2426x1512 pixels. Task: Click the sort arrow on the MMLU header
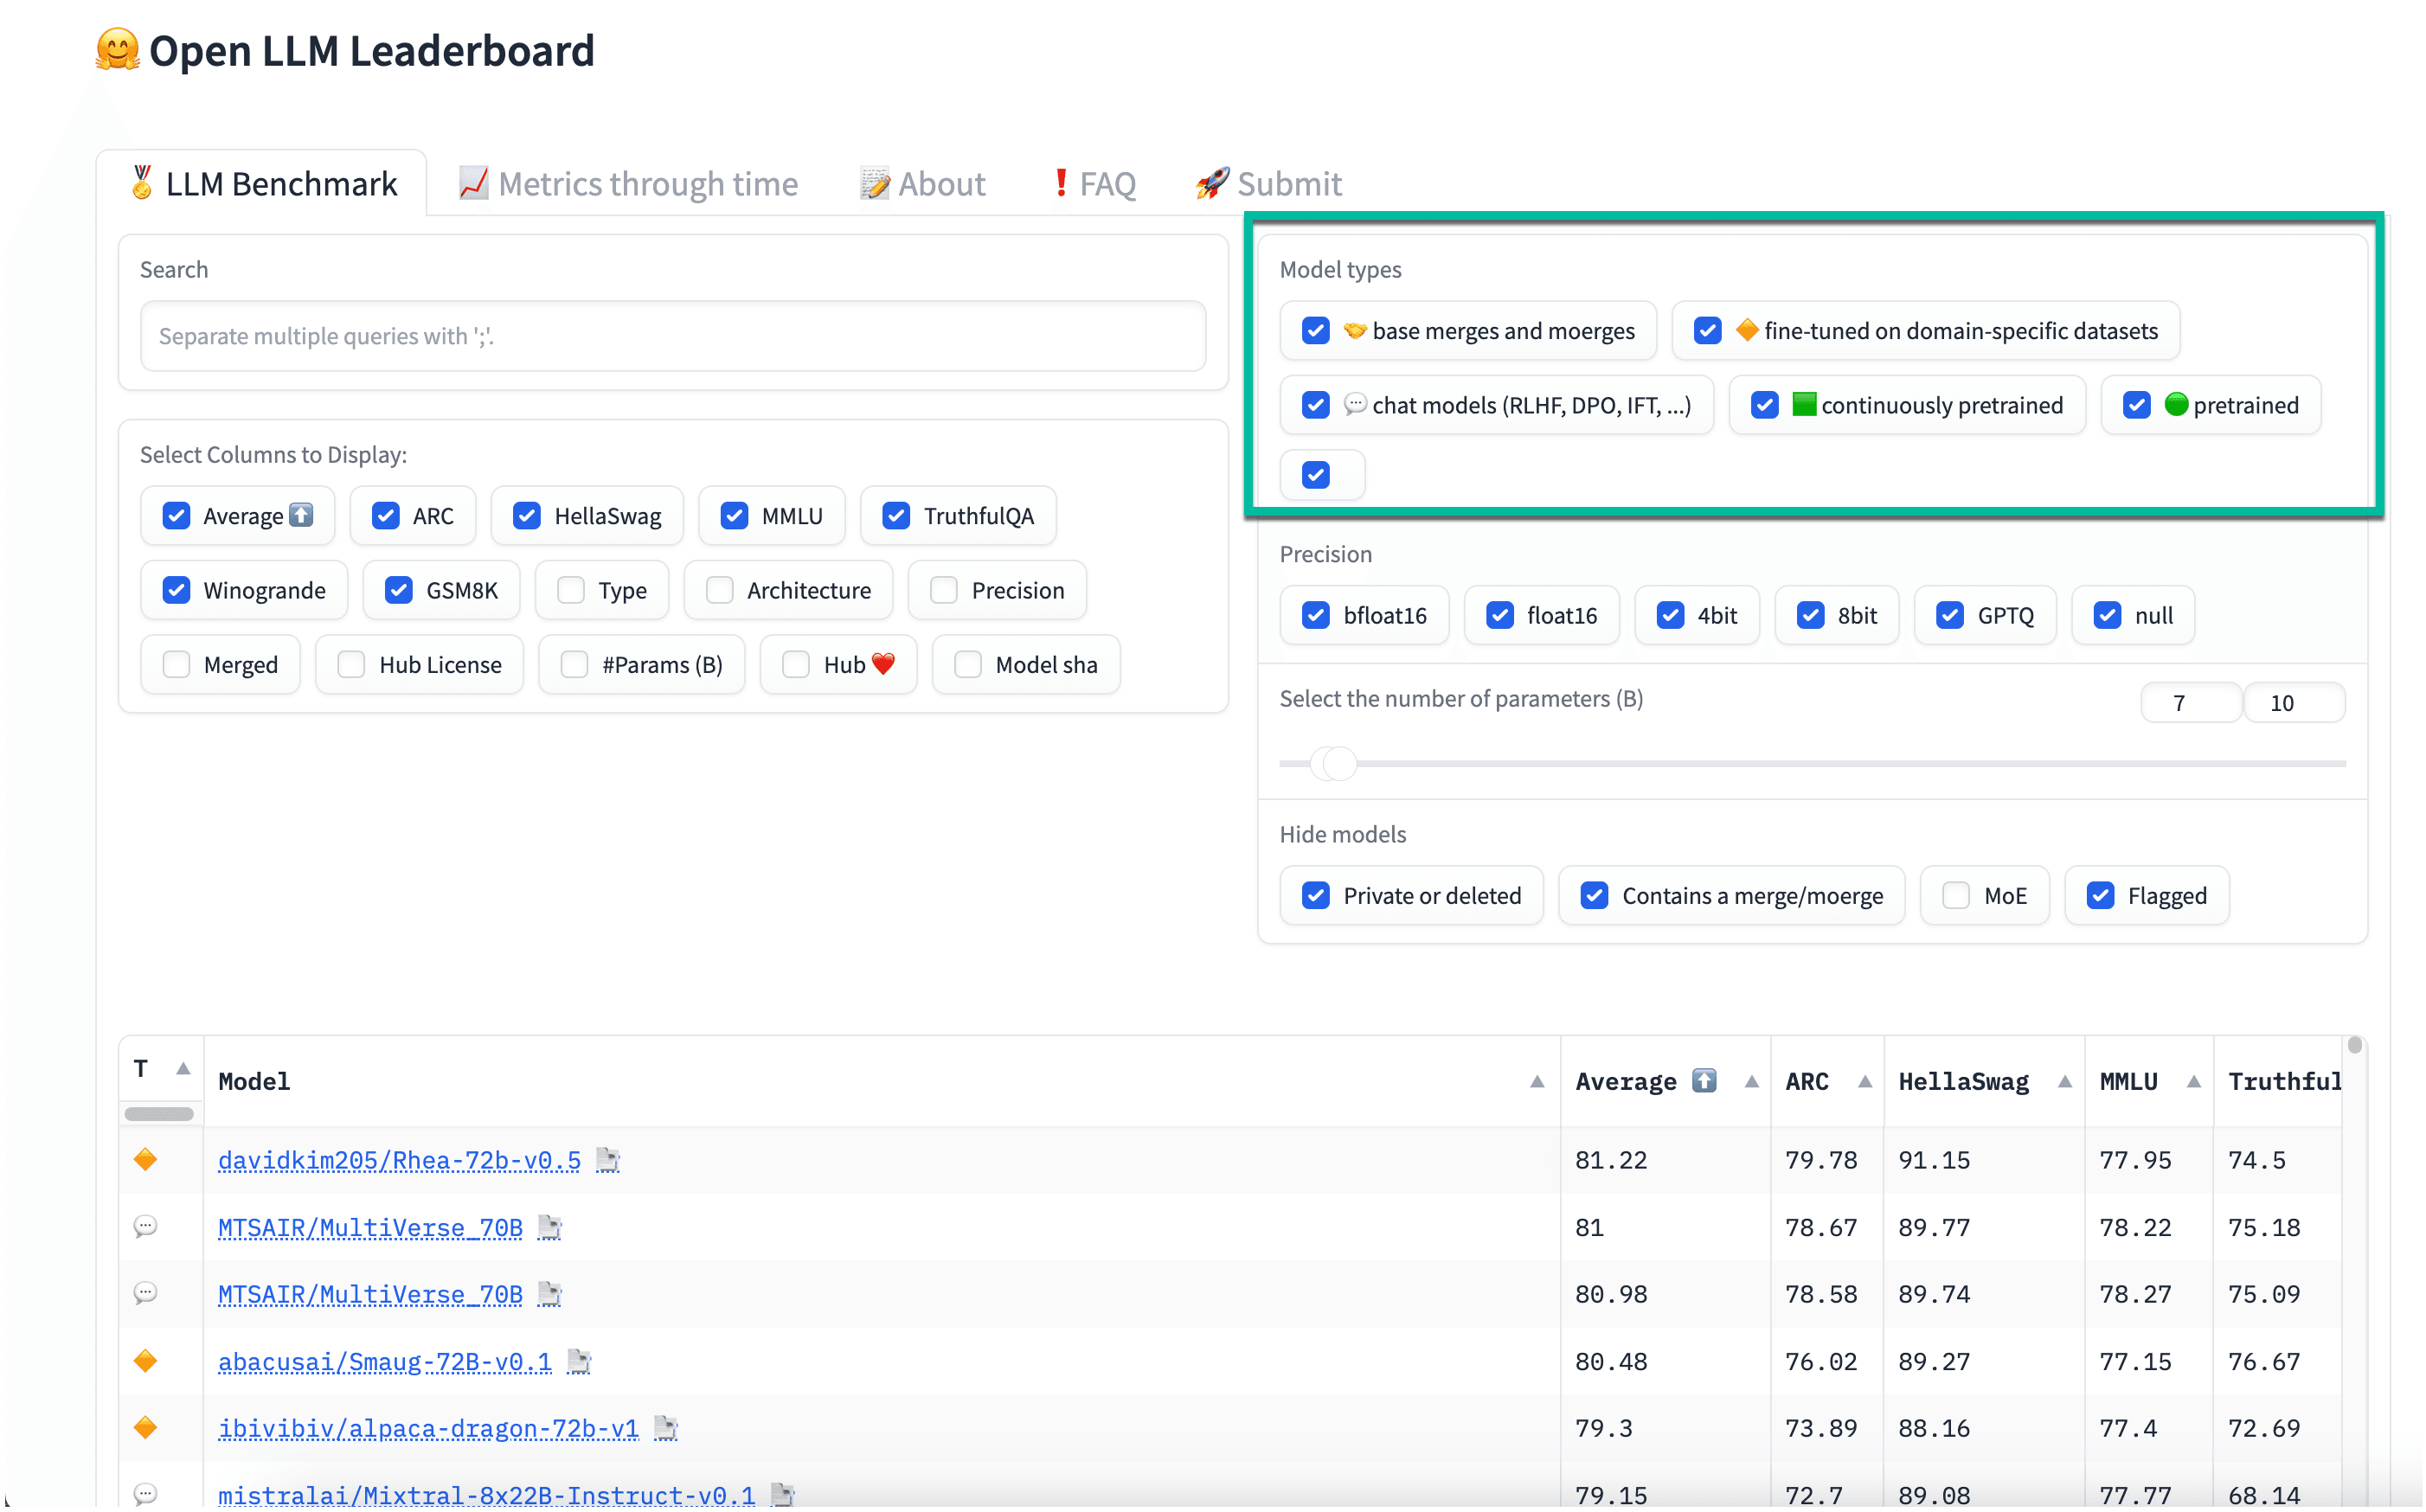click(x=2193, y=1081)
